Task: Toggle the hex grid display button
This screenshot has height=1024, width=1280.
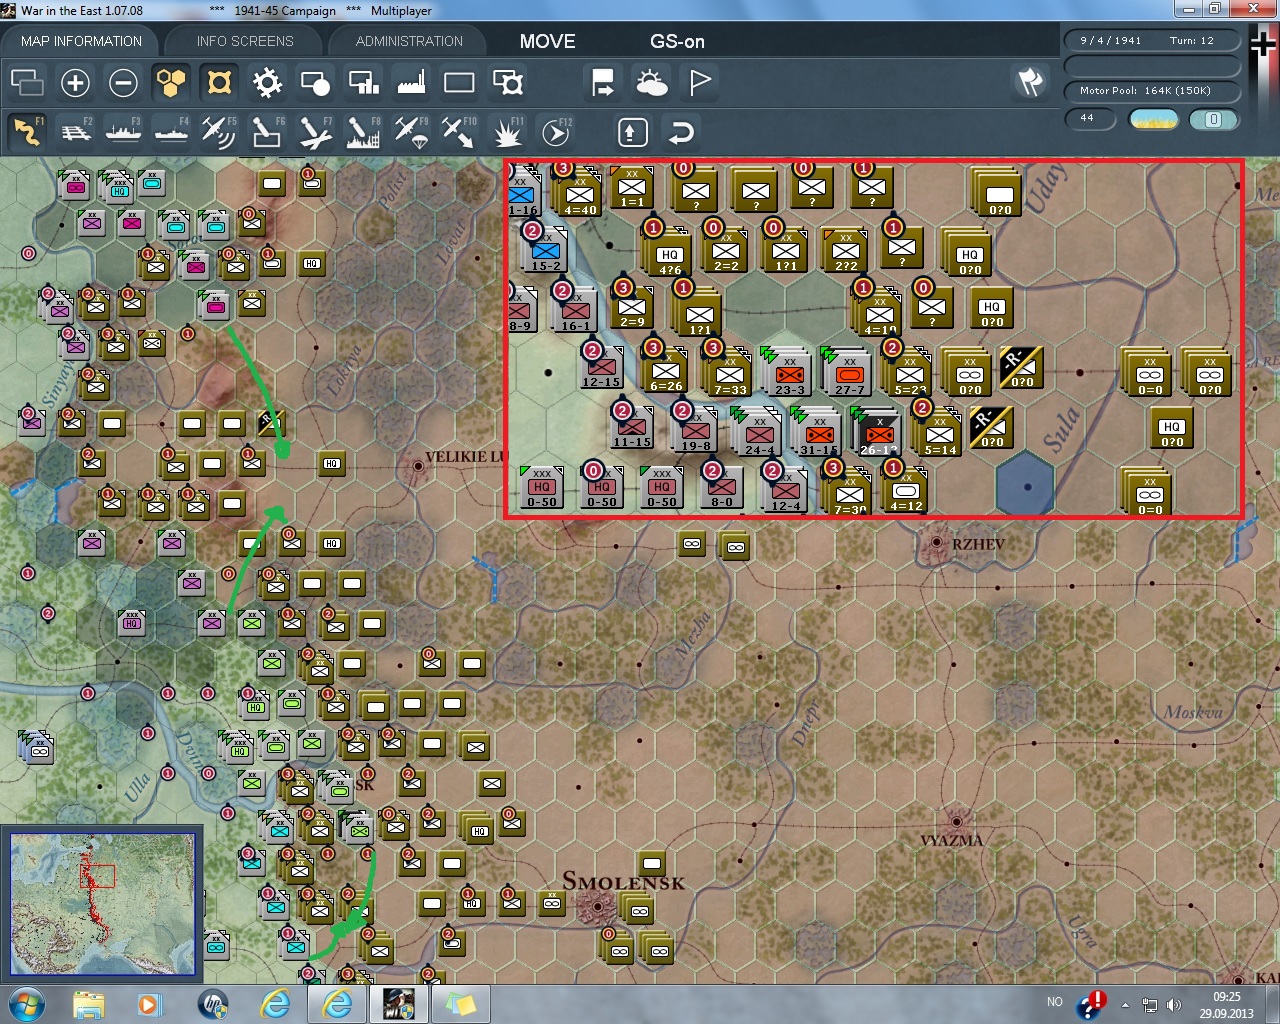Action: 171,83
